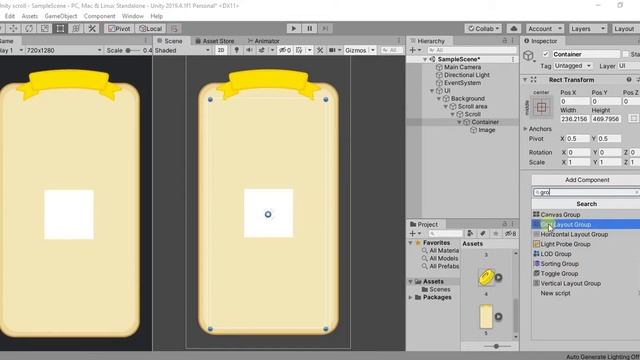Toggle Container active checkbox in Inspector
Image resolution: width=640 pixels, height=360 pixels.
546,54
